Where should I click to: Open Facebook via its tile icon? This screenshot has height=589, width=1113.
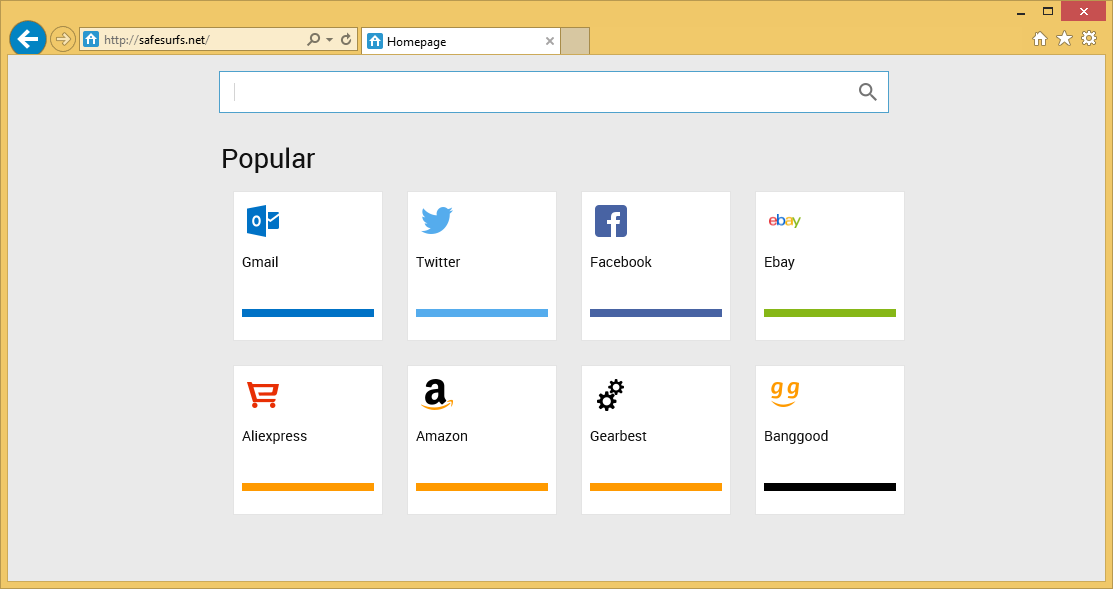[610, 221]
